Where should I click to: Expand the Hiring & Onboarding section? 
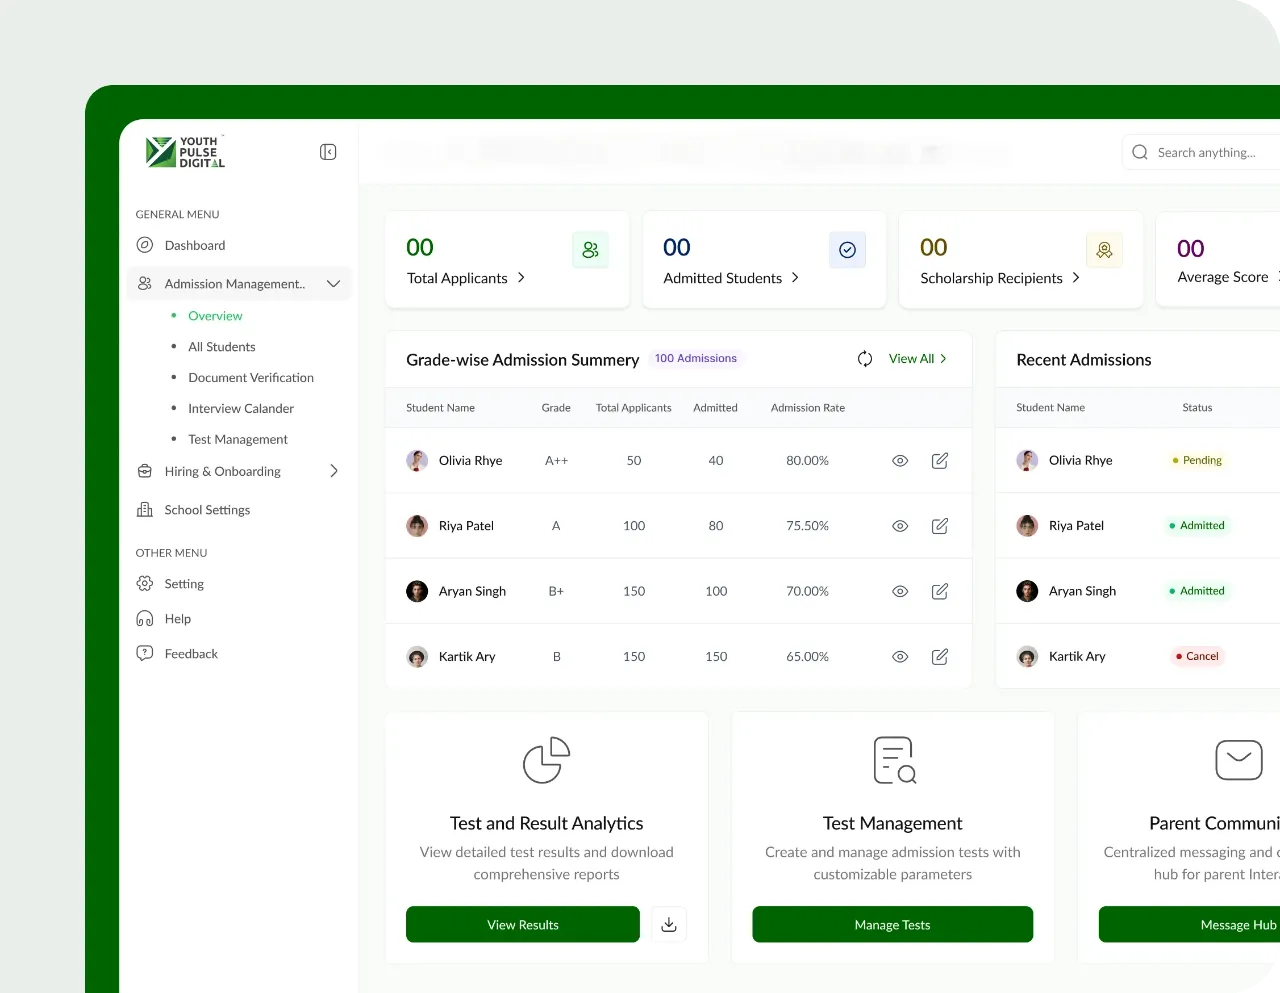click(x=334, y=471)
